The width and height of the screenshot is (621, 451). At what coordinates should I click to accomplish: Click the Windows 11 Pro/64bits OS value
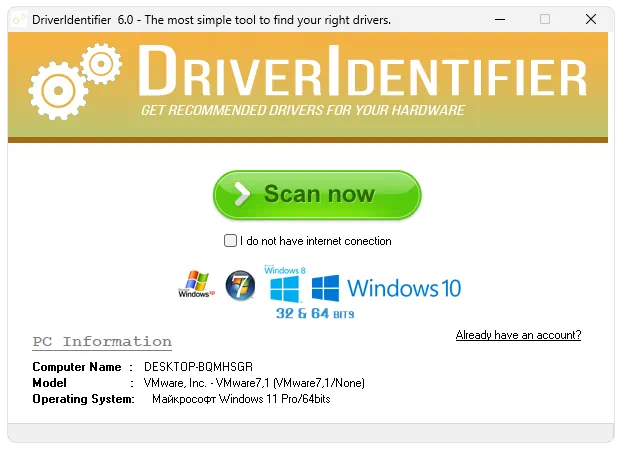[241, 399]
